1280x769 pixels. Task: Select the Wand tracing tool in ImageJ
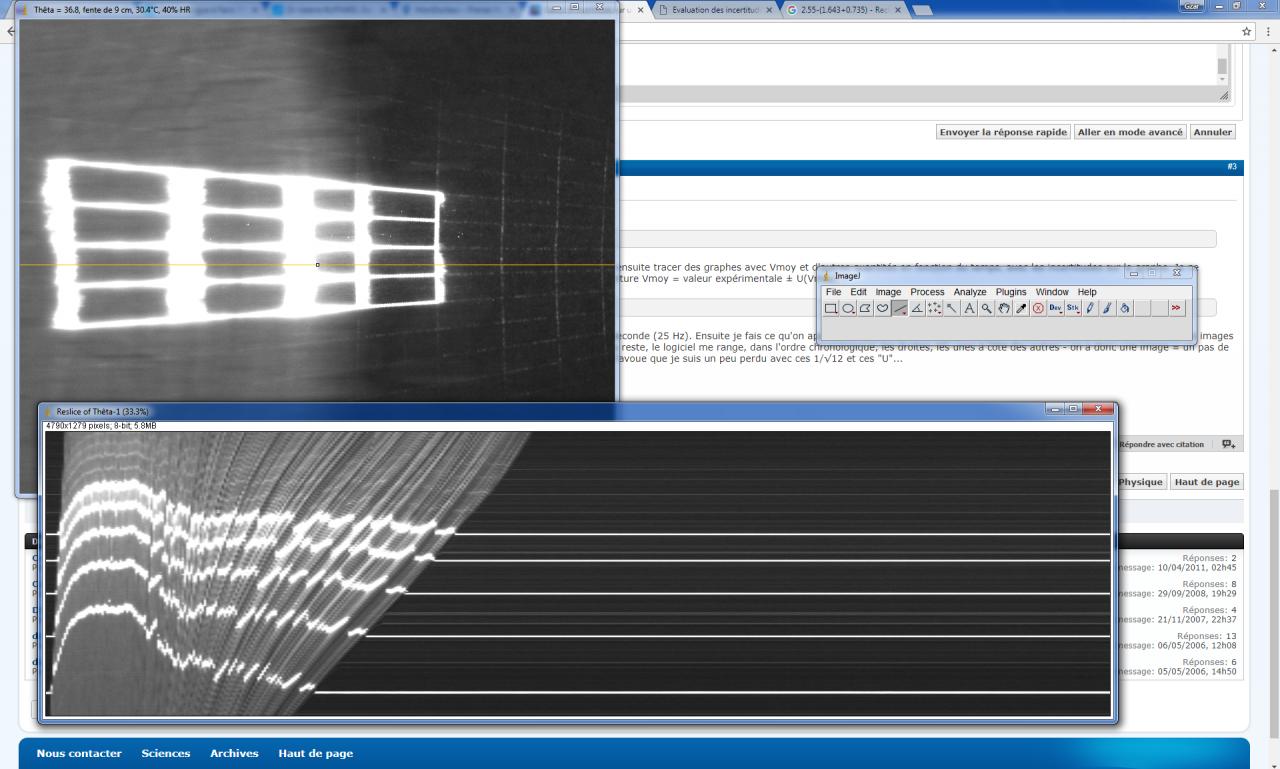952,309
